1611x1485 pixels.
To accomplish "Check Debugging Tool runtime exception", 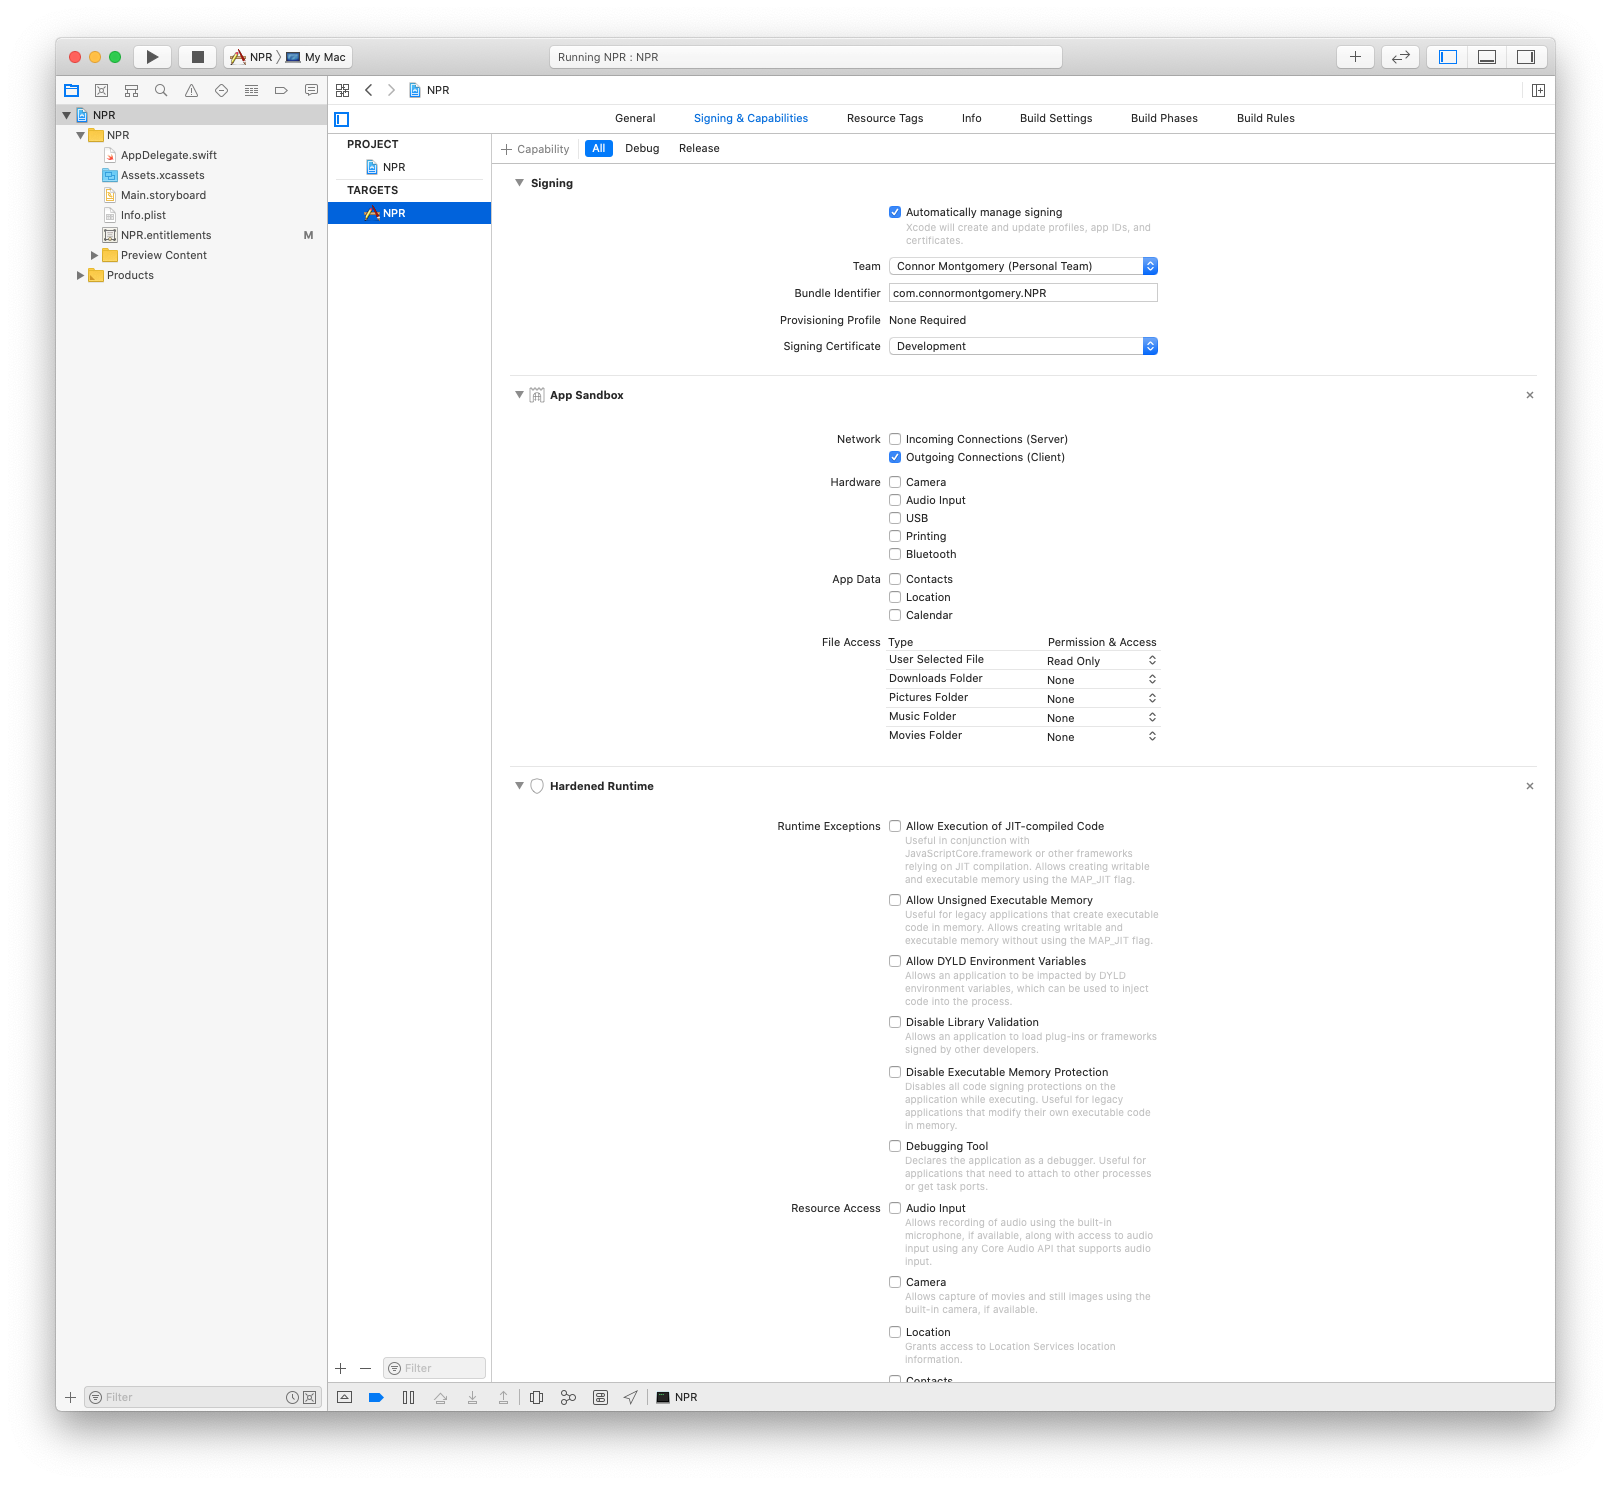I will tap(895, 1146).
